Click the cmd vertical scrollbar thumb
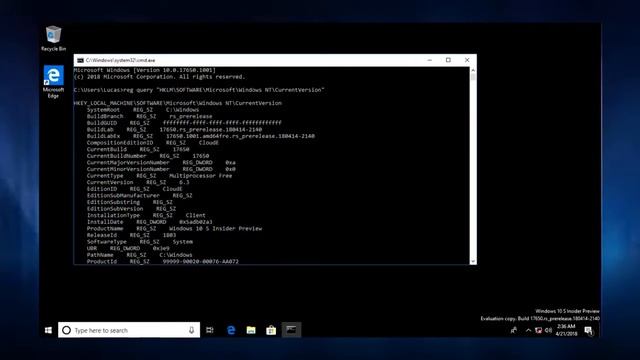Viewport: 640px width, 360px height. point(473,77)
